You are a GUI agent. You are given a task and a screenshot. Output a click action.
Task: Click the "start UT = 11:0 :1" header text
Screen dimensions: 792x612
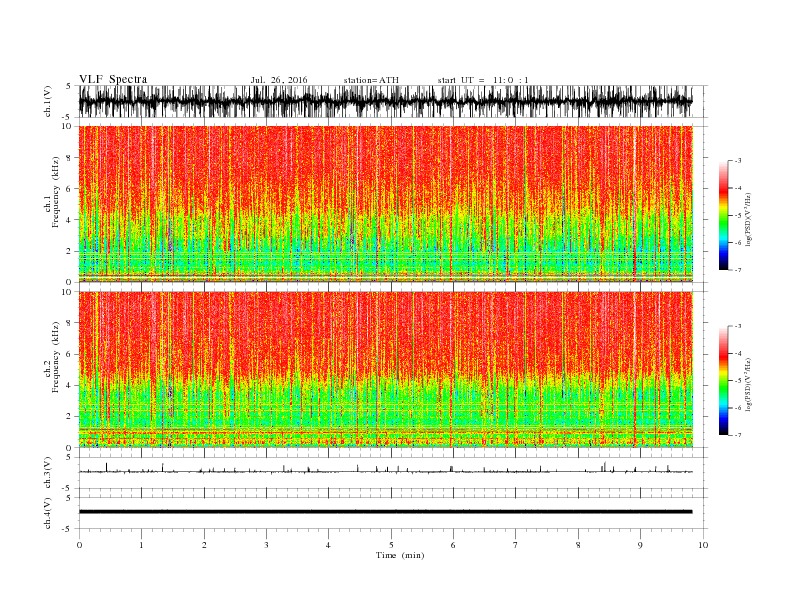point(483,80)
